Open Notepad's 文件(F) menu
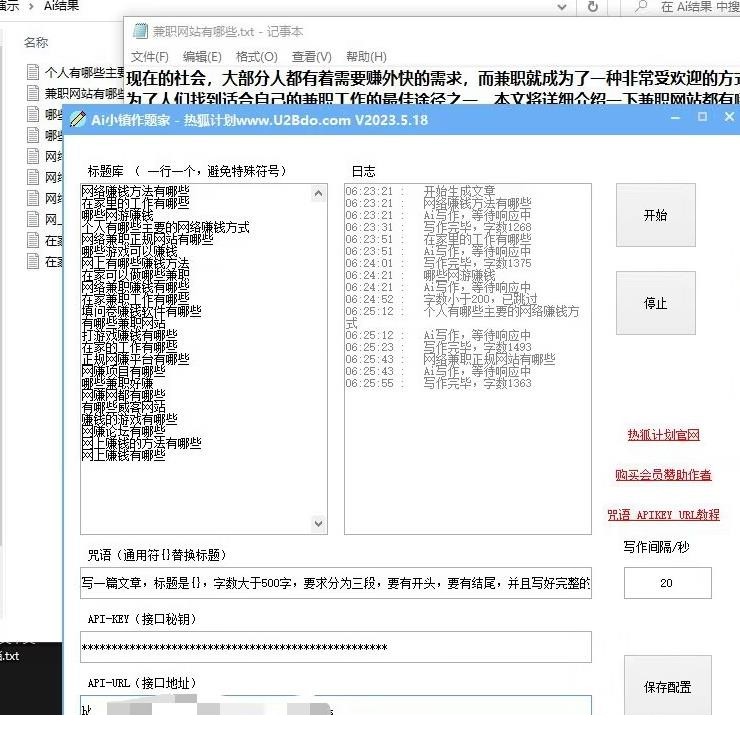 point(150,57)
